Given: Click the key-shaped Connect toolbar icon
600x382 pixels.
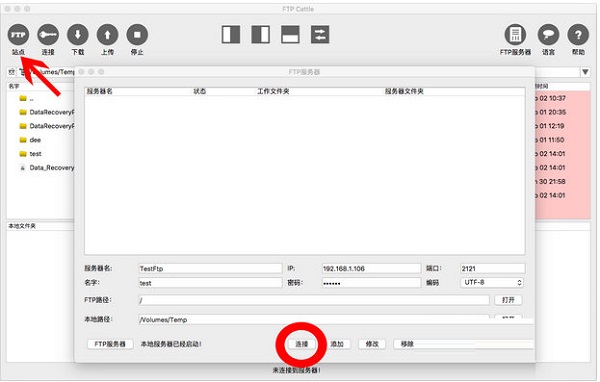Looking at the screenshot, I should click(x=48, y=35).
